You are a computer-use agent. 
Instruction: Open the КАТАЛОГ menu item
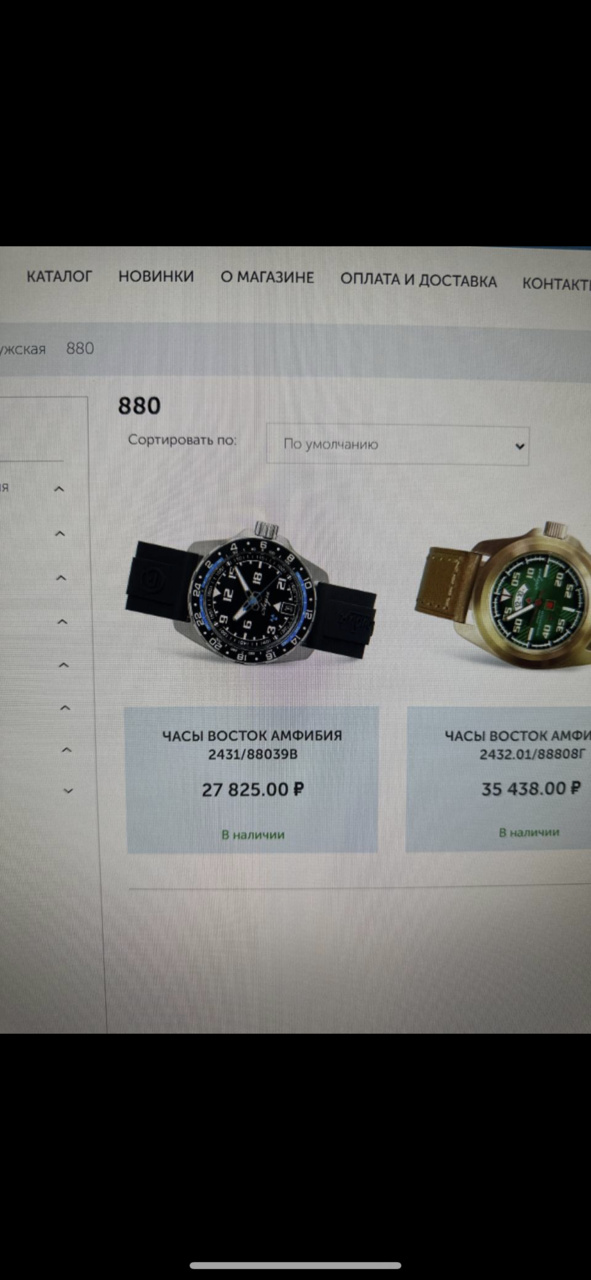point(59,276)
